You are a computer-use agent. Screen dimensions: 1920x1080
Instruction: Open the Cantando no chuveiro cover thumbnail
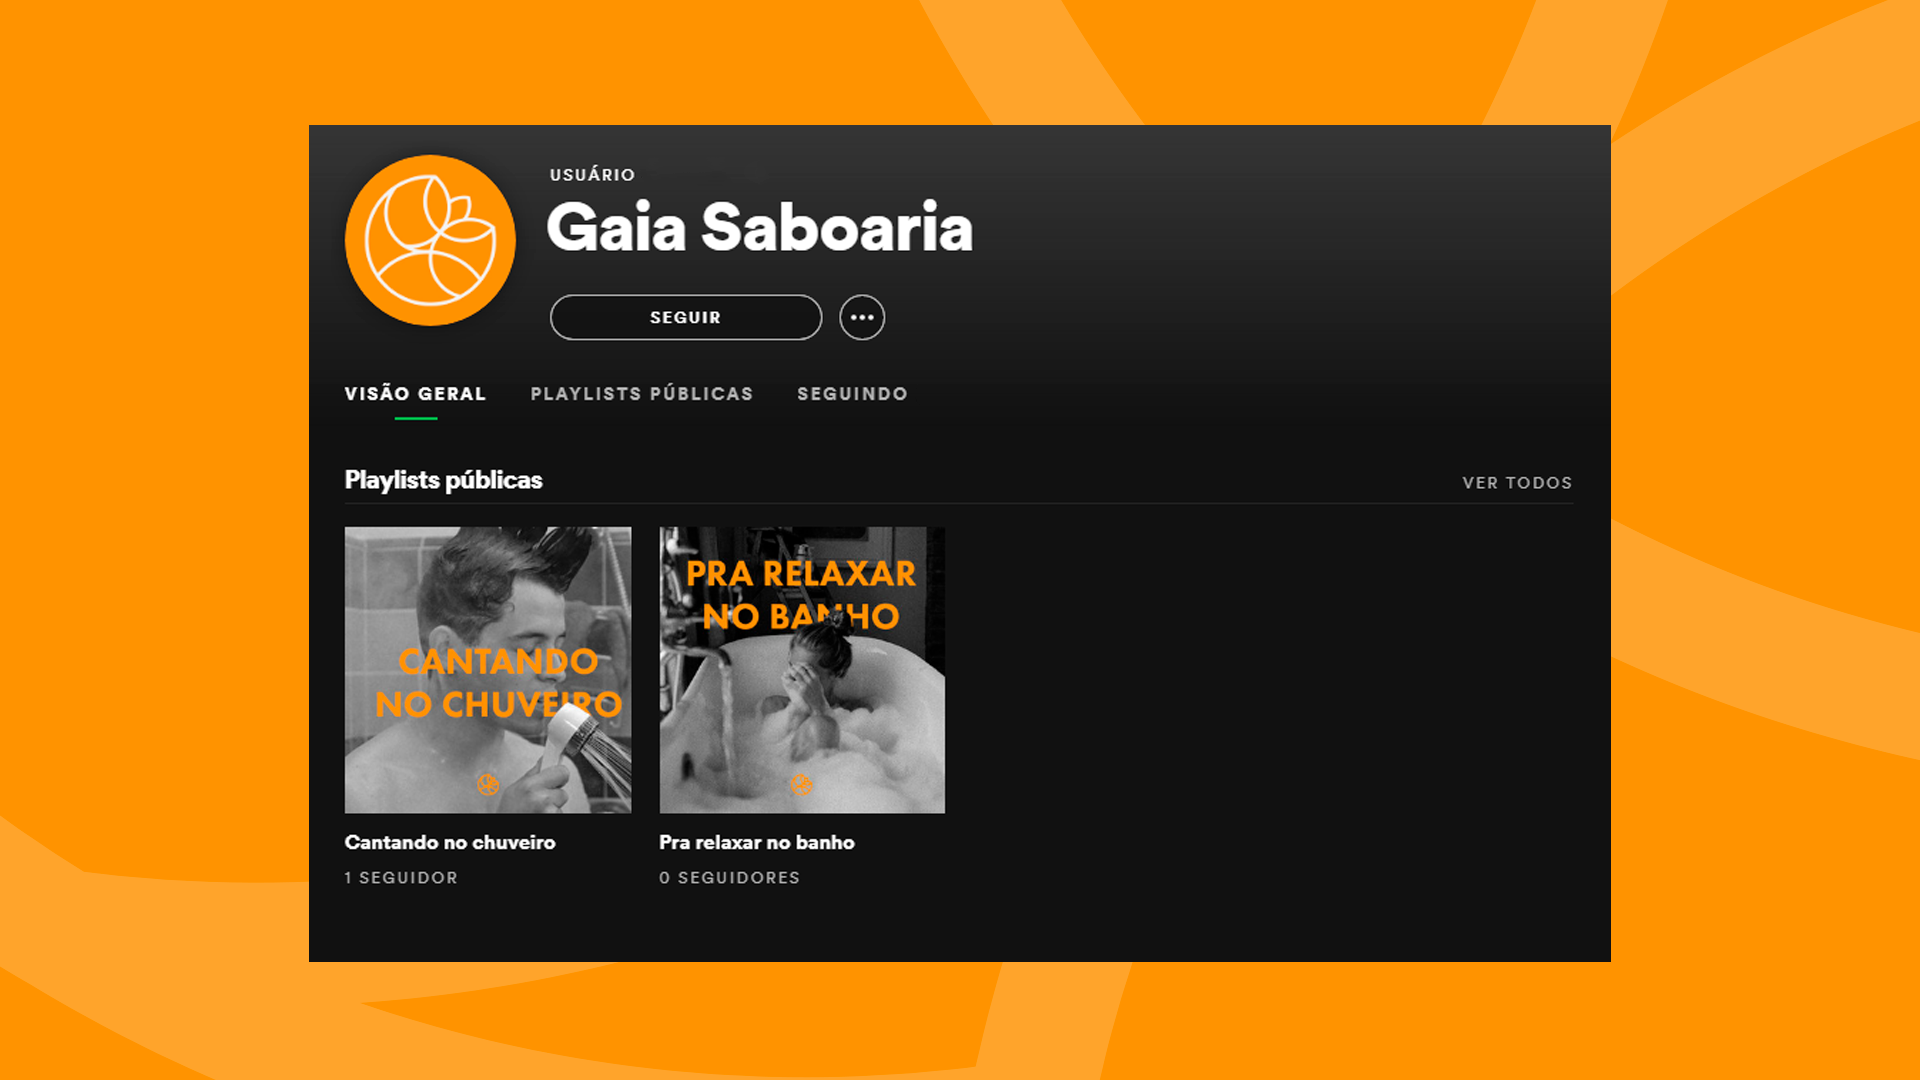(x=488, y=670)
